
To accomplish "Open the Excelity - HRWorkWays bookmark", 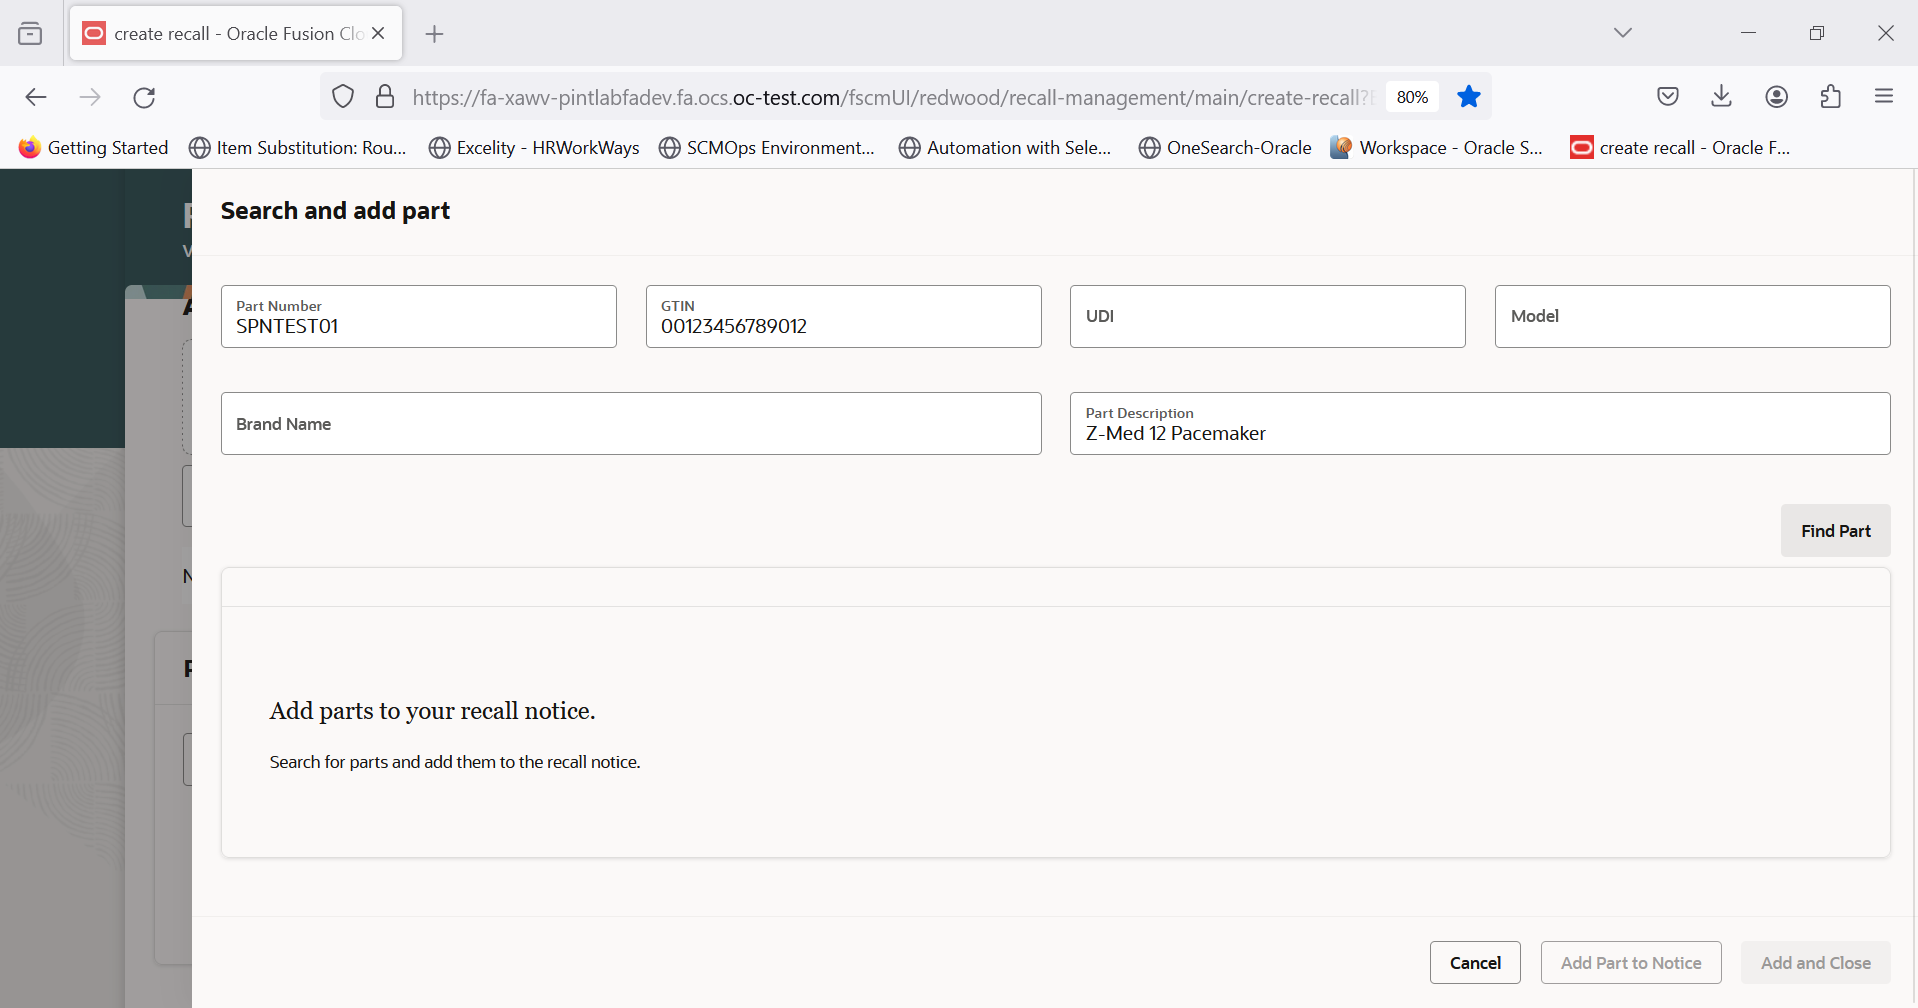I will 534,148.
